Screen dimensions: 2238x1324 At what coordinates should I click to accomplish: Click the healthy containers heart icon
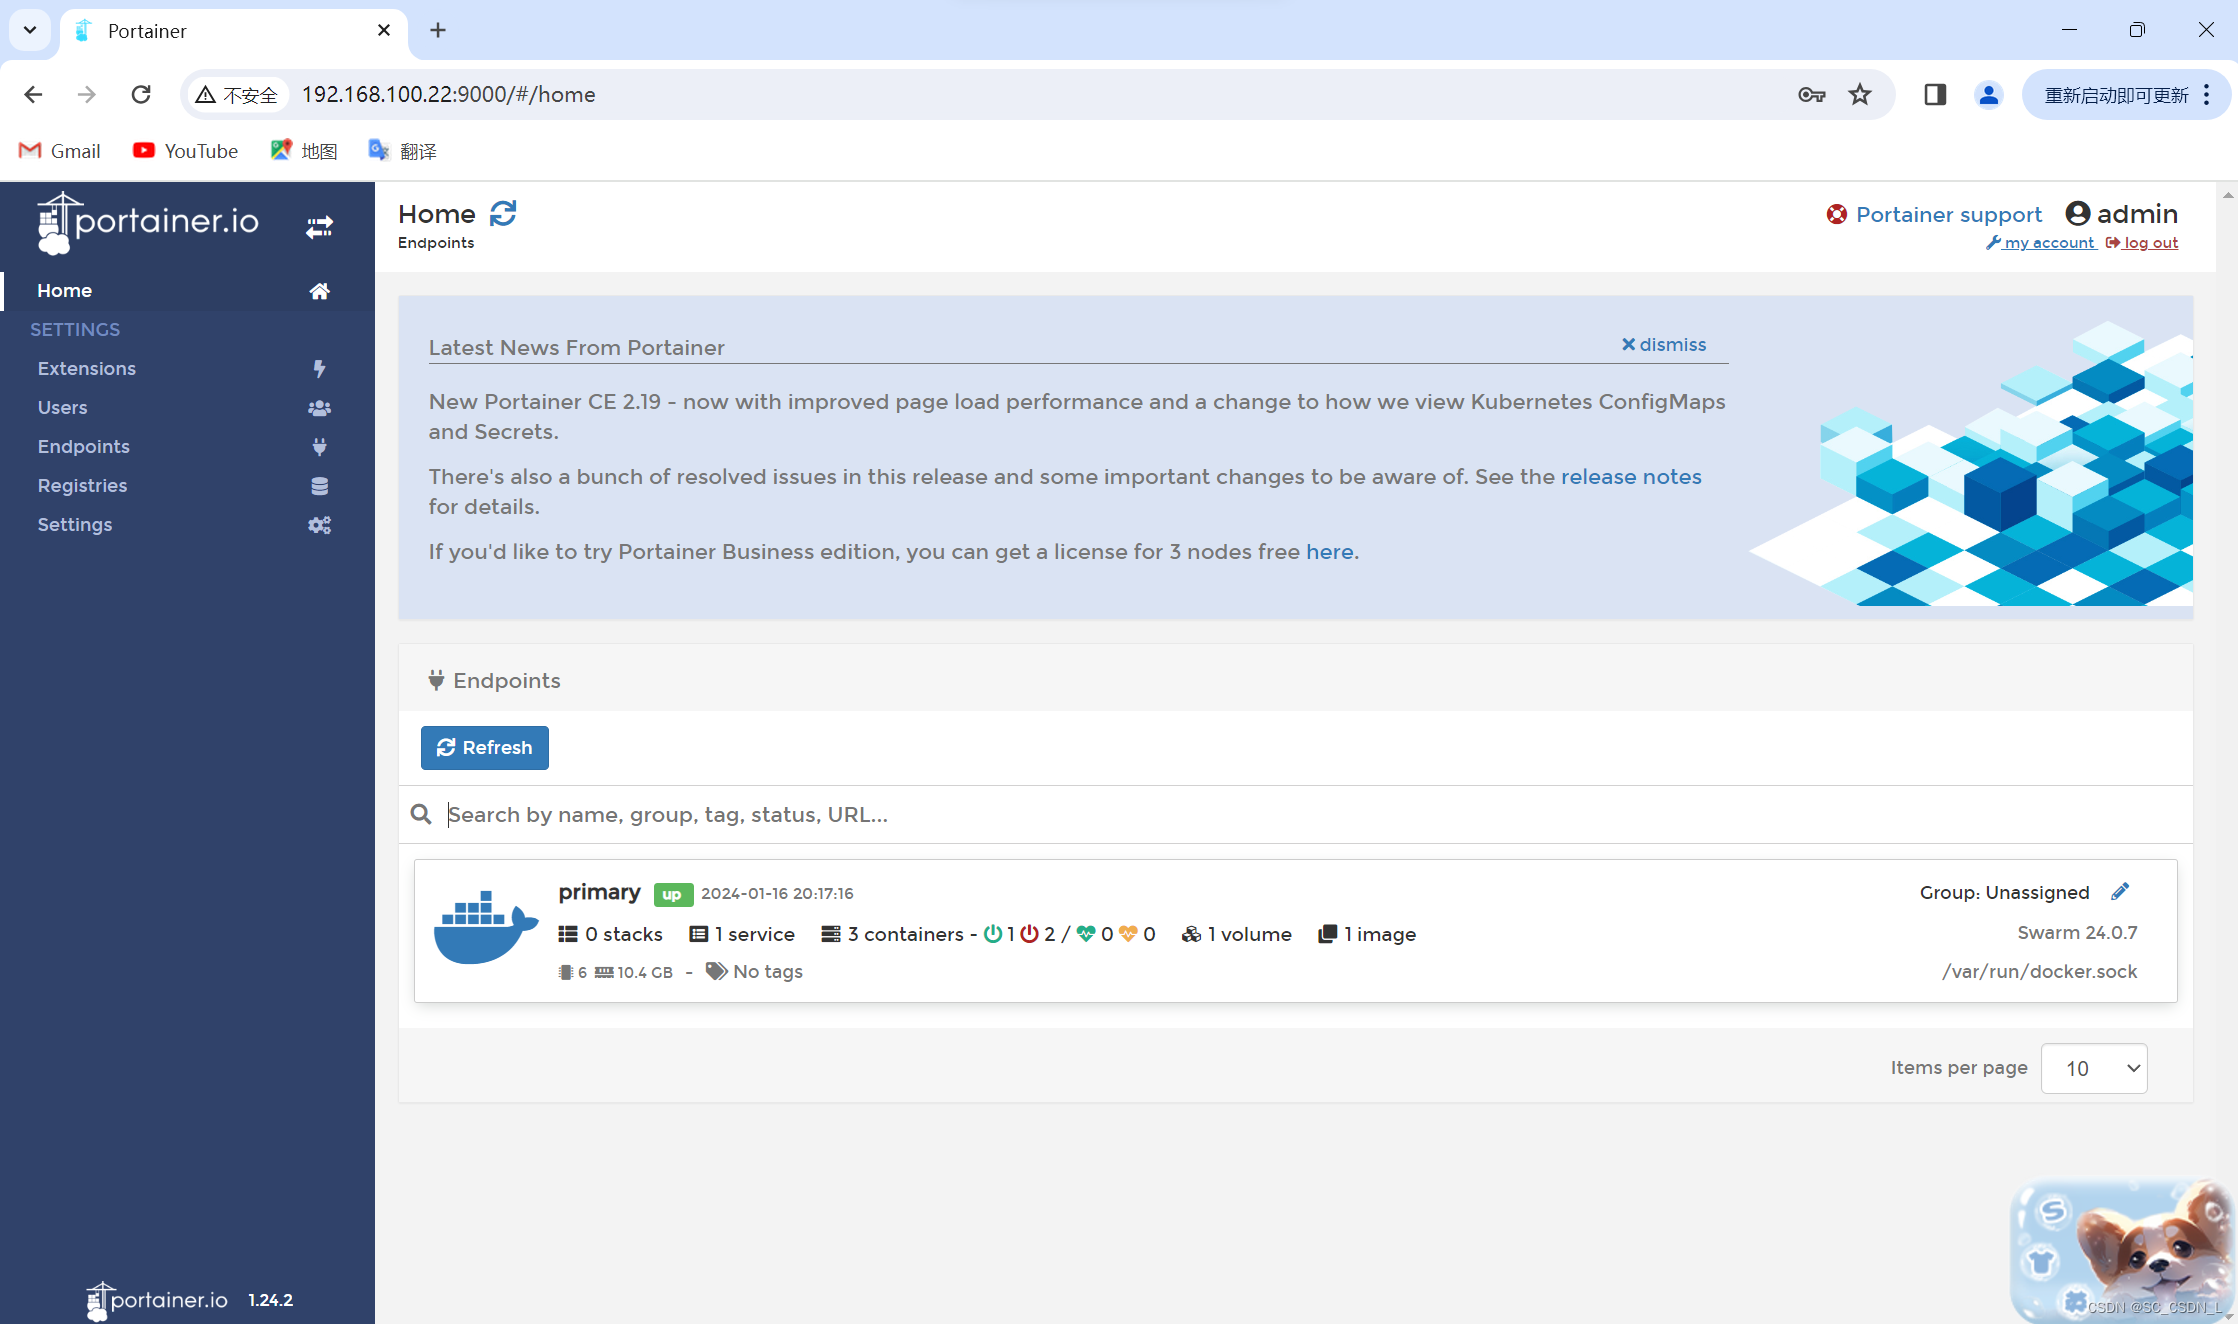(x=1086, y=934)
